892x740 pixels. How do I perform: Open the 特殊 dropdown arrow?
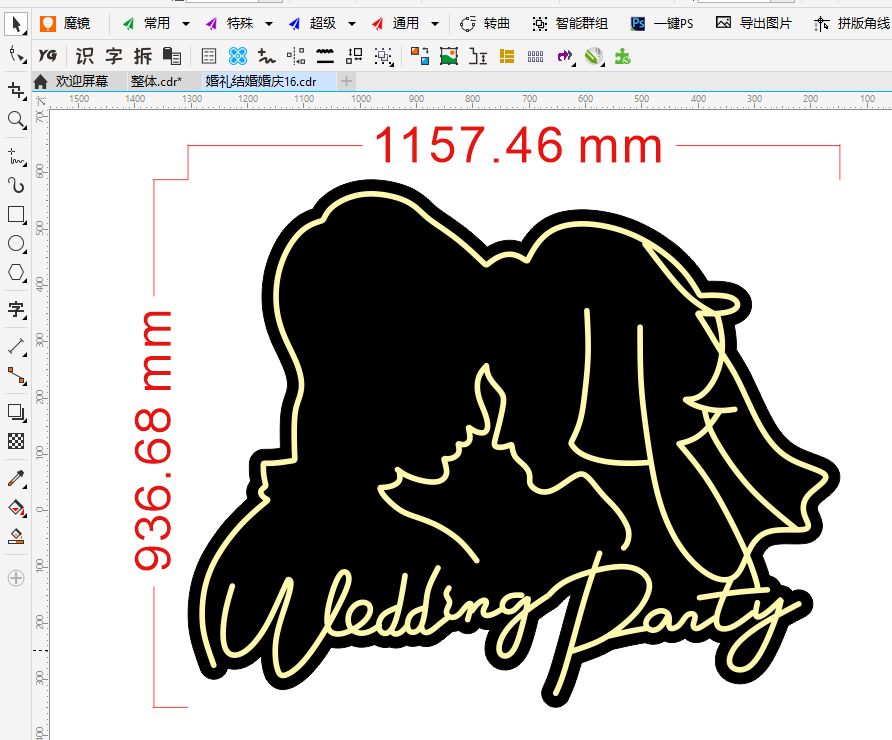(x=268, y=23)
